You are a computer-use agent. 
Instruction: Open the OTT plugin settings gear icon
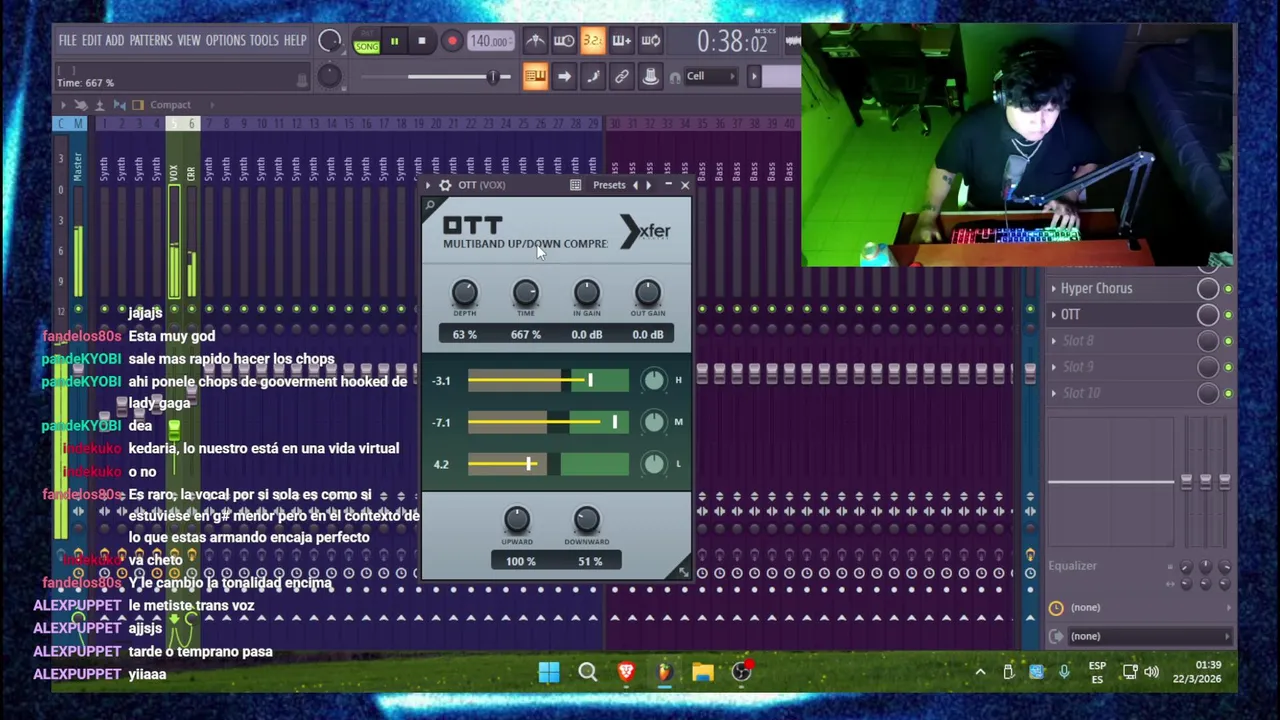coord(445,185)
